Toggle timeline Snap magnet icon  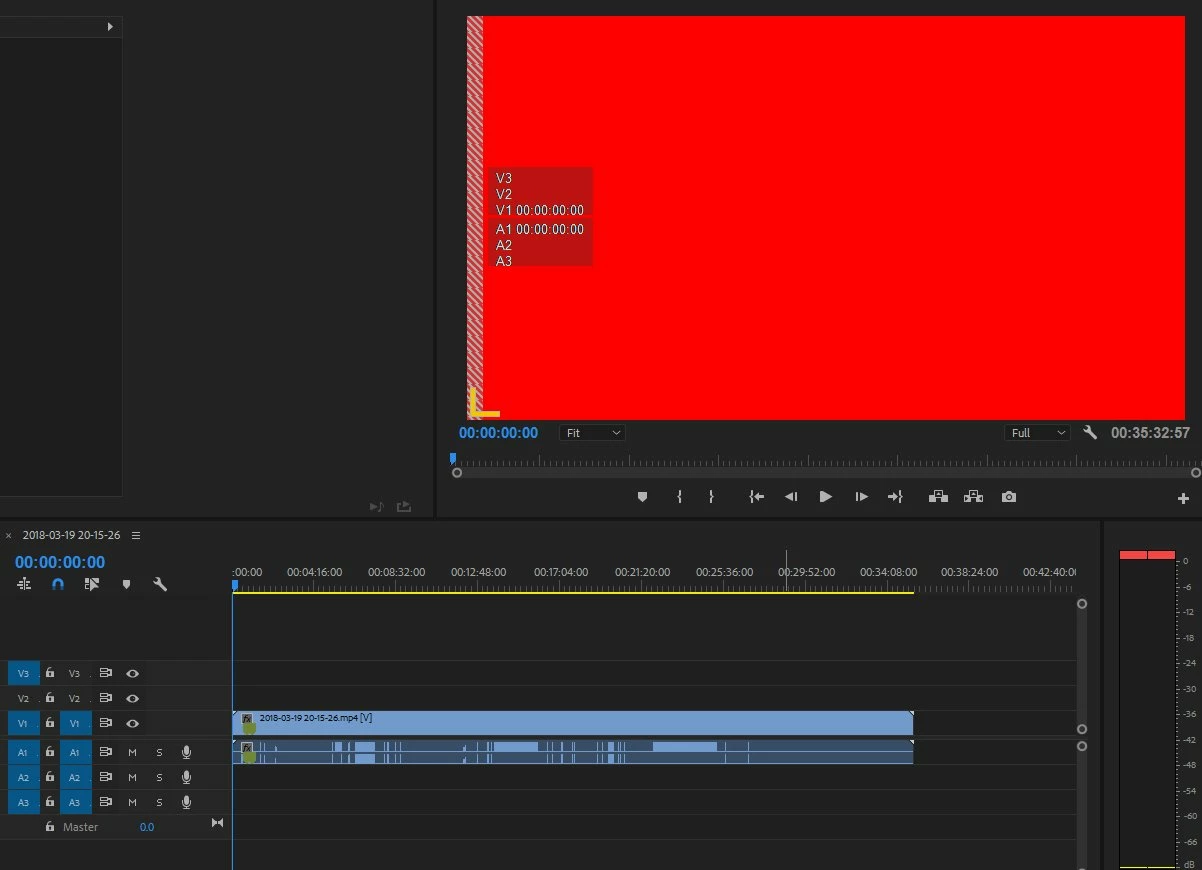click(58, 584)
